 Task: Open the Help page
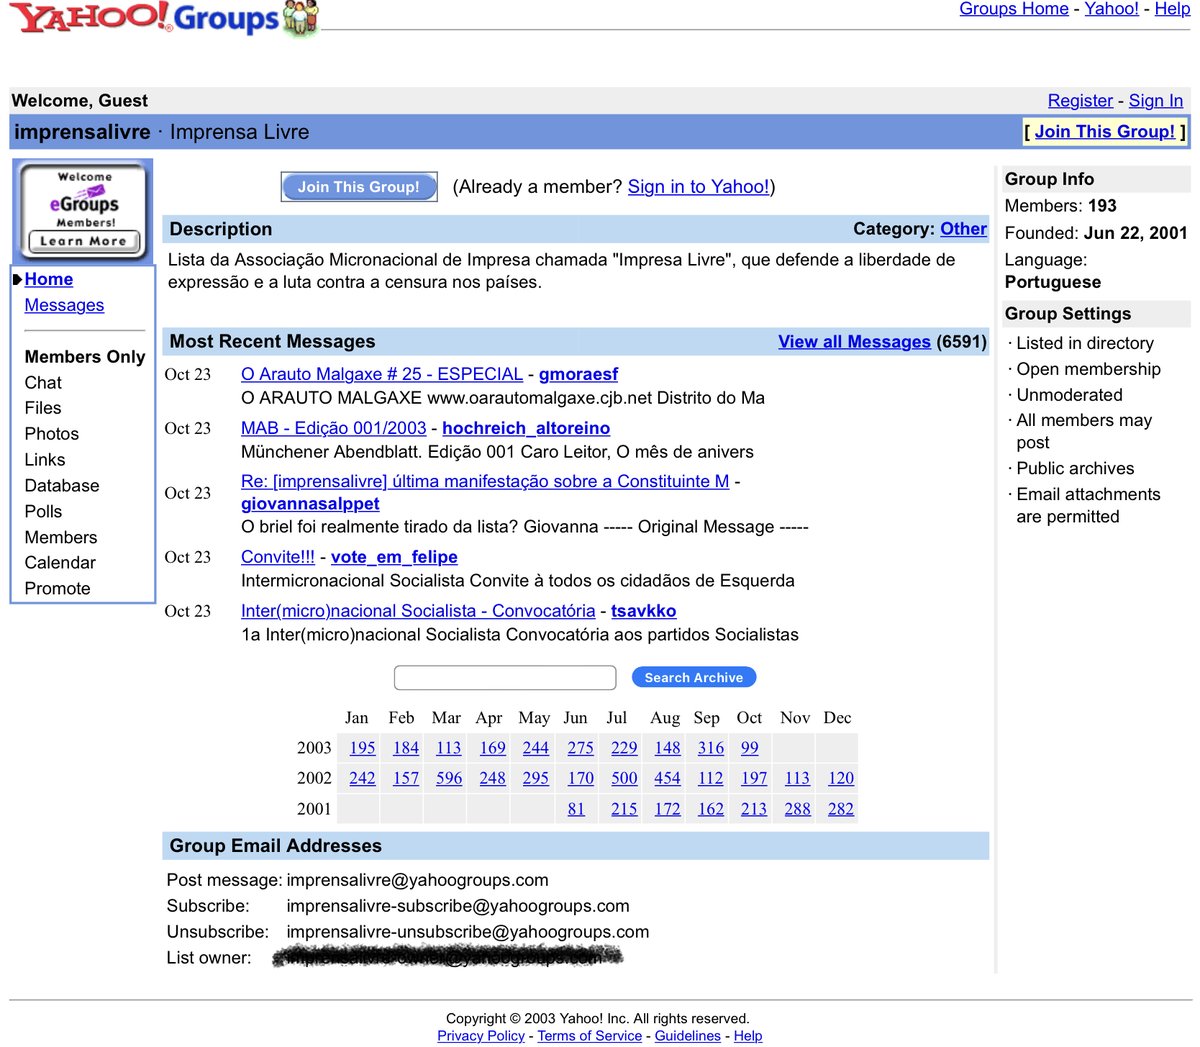pyautogui.click(x=1172, y=8)
